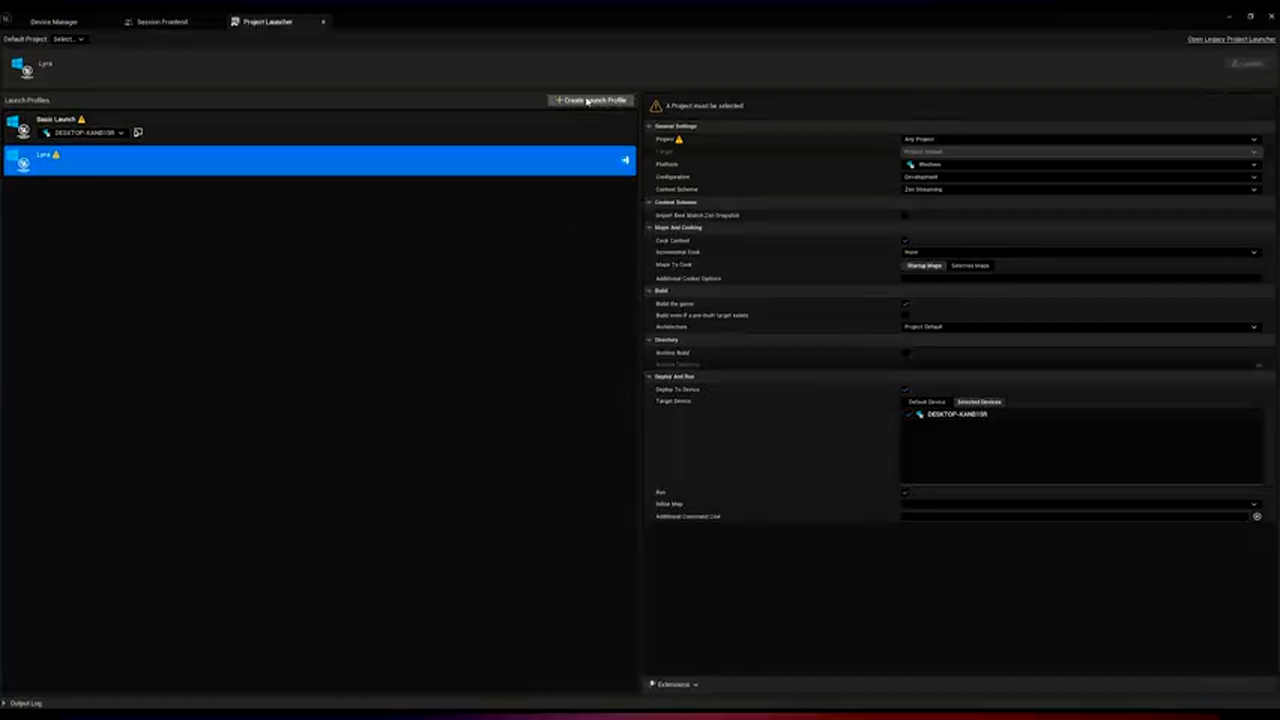Toggle the Archive Build checkbox

click(905, 352)
